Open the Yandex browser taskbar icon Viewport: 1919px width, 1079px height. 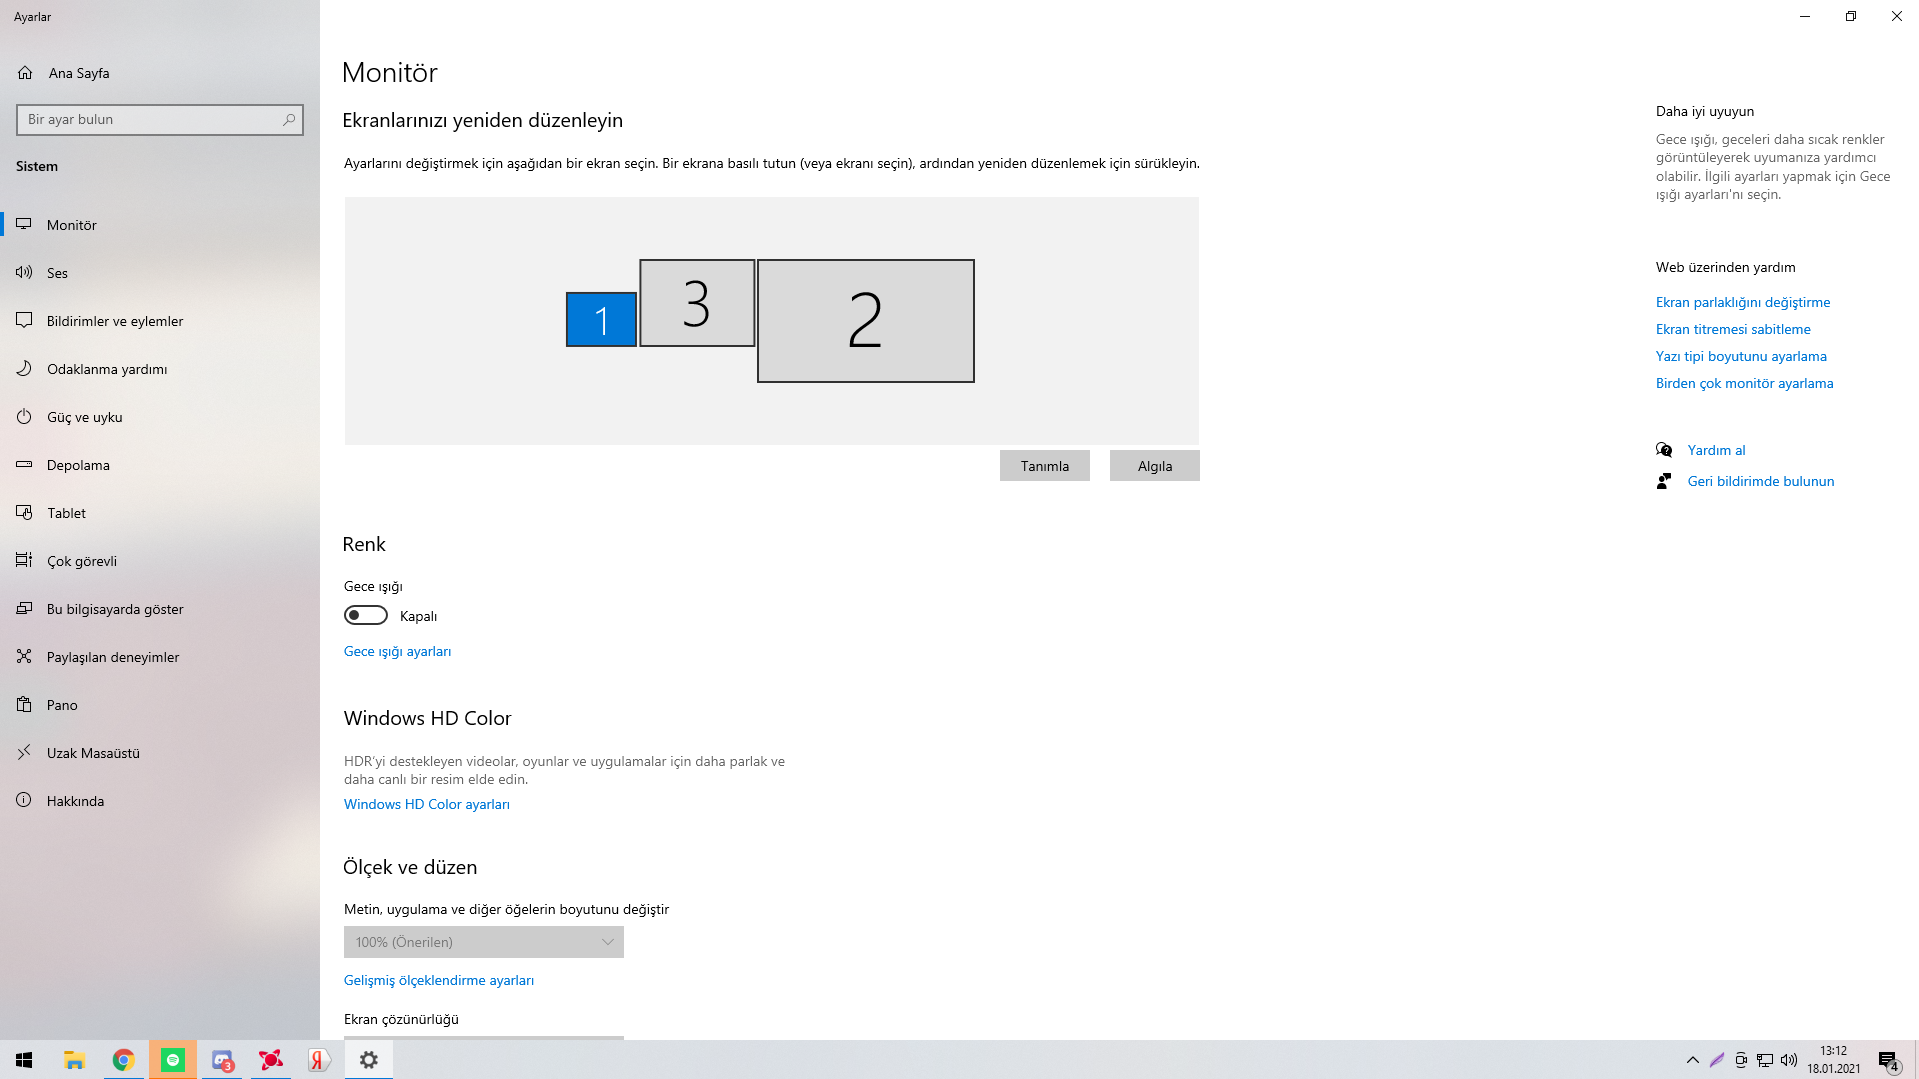point(319,1060)
